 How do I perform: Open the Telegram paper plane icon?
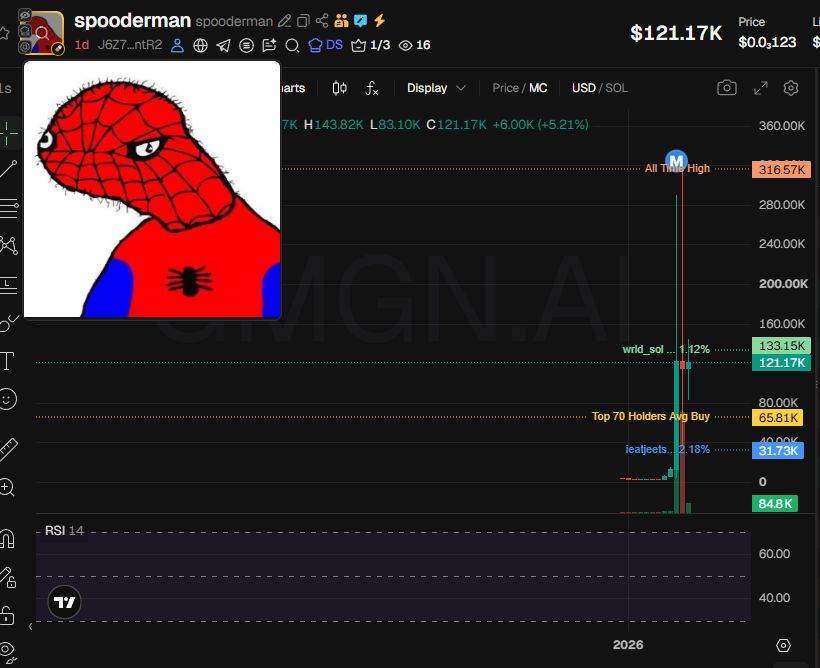click(223, 46)
